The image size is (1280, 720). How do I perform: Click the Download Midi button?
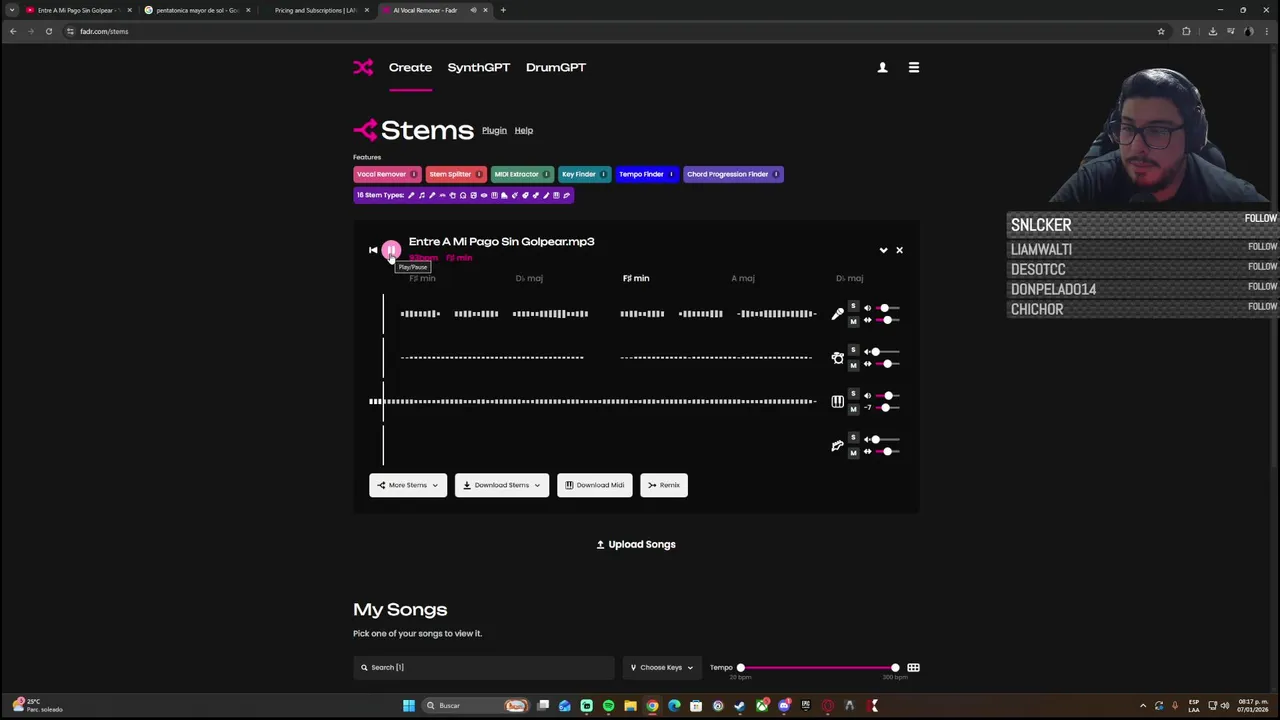[x=594, y=485]
